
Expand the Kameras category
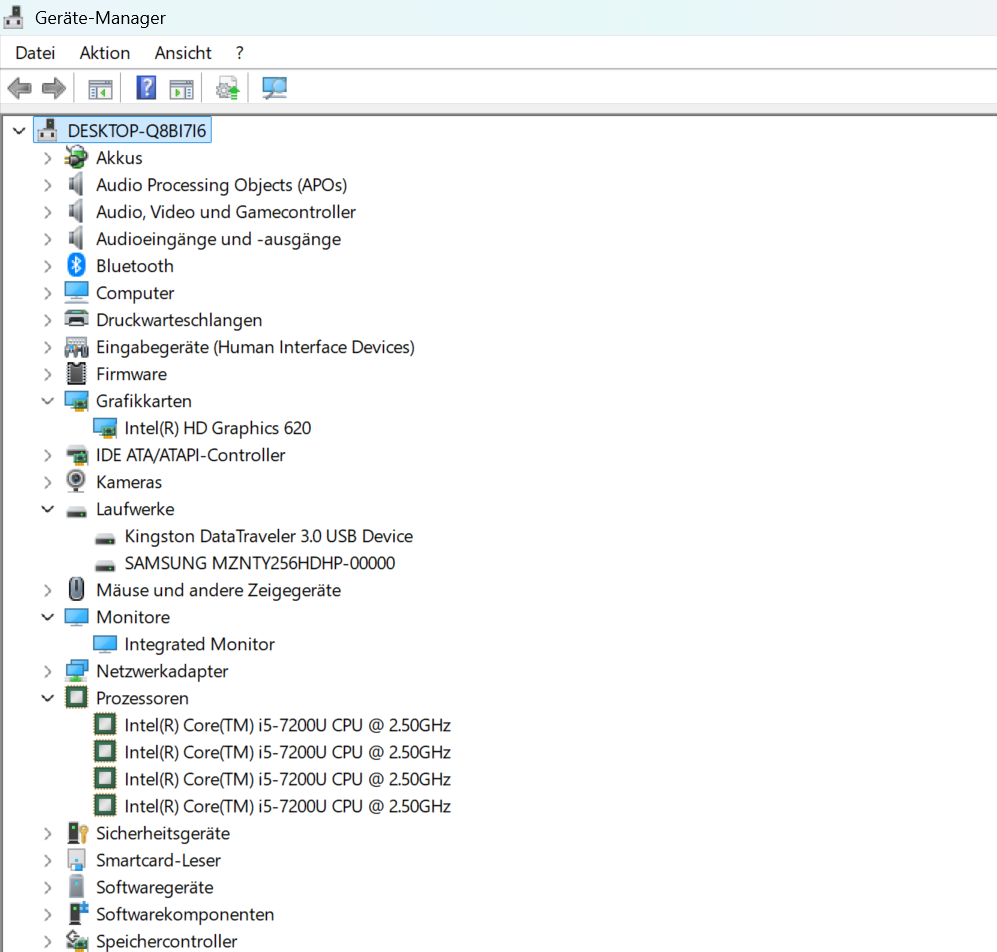(x=48, y=482)
